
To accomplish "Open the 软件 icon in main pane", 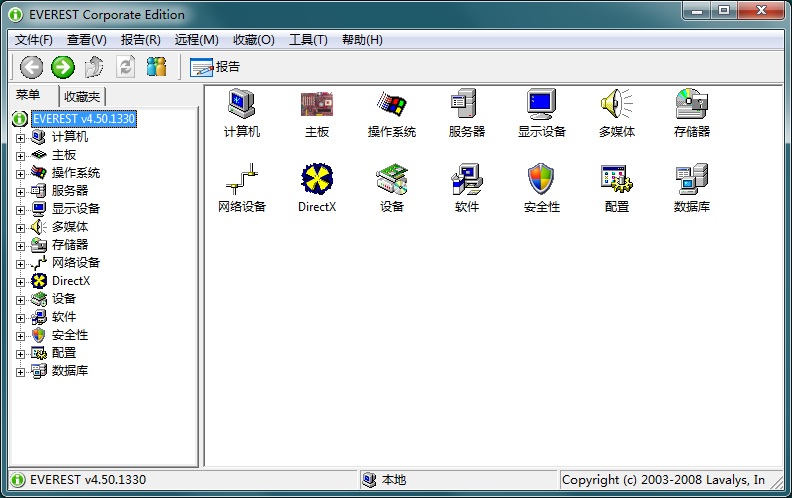I will pos(466,179).
